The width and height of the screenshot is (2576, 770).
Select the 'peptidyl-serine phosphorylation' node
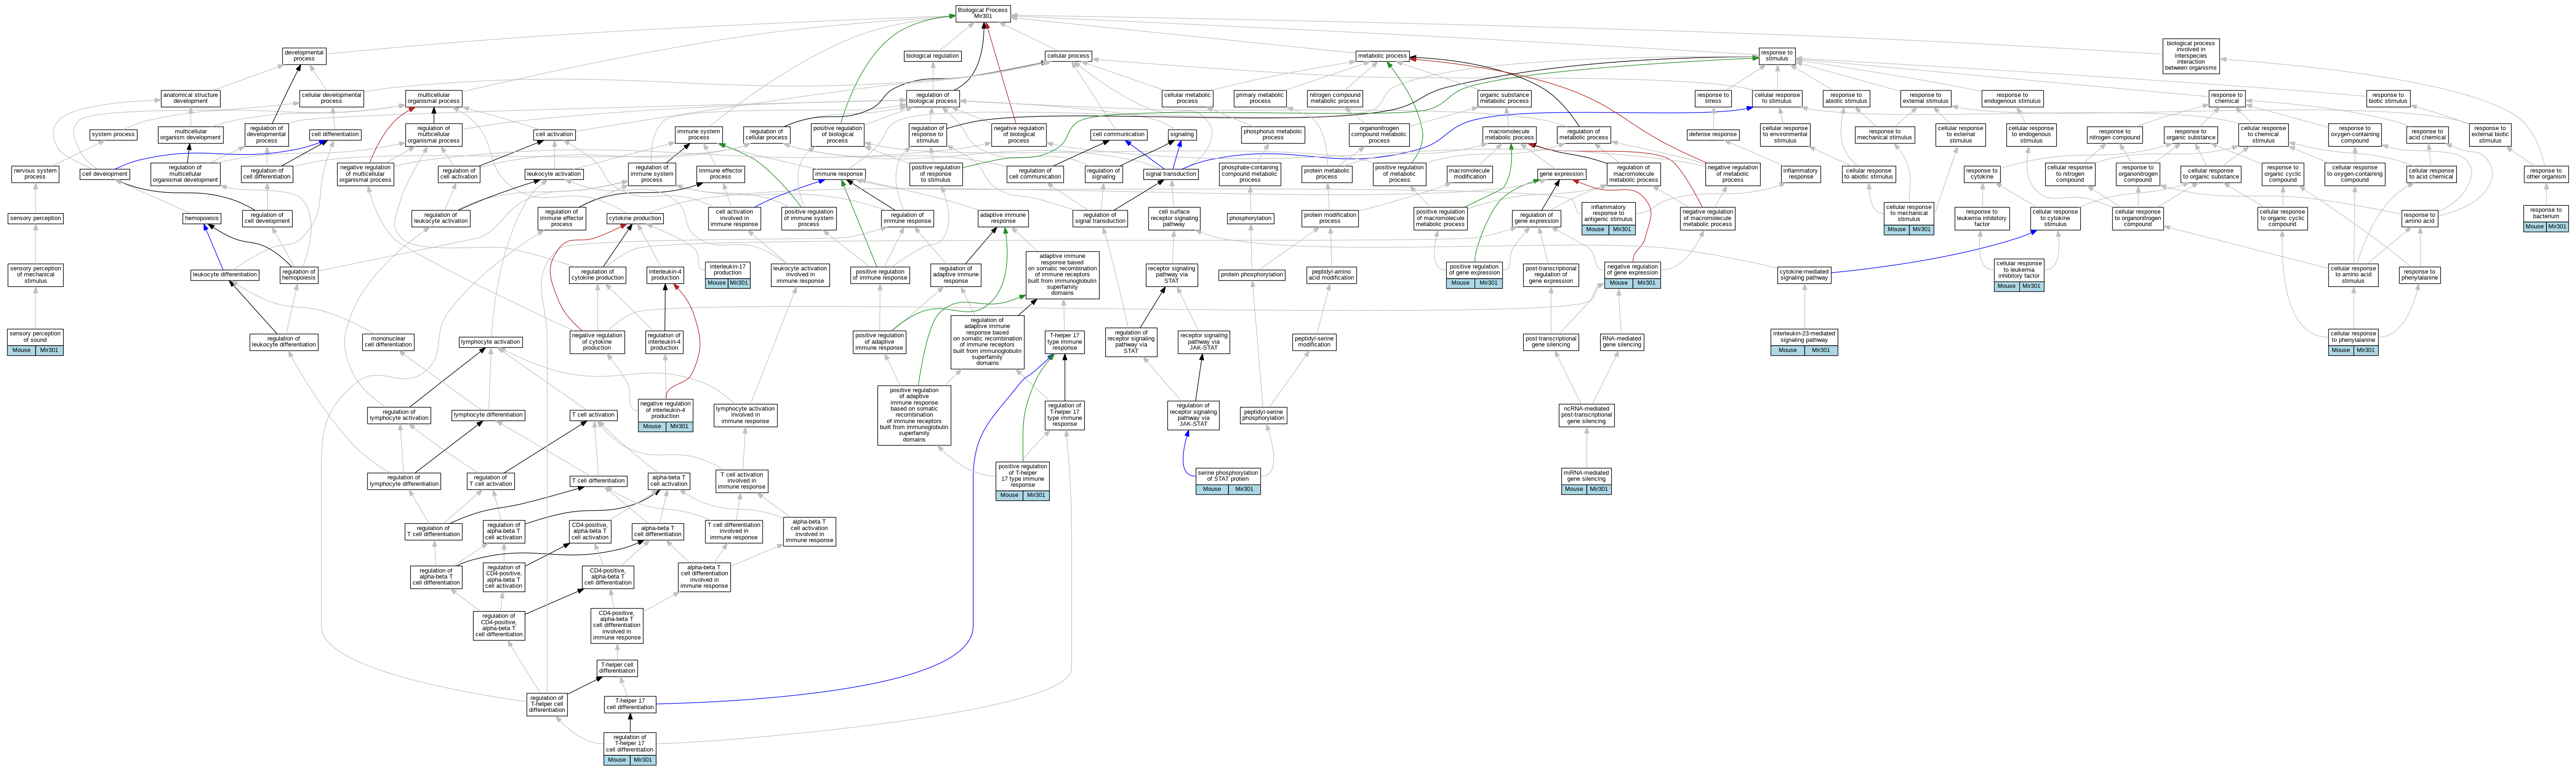tap(1263, 415)
